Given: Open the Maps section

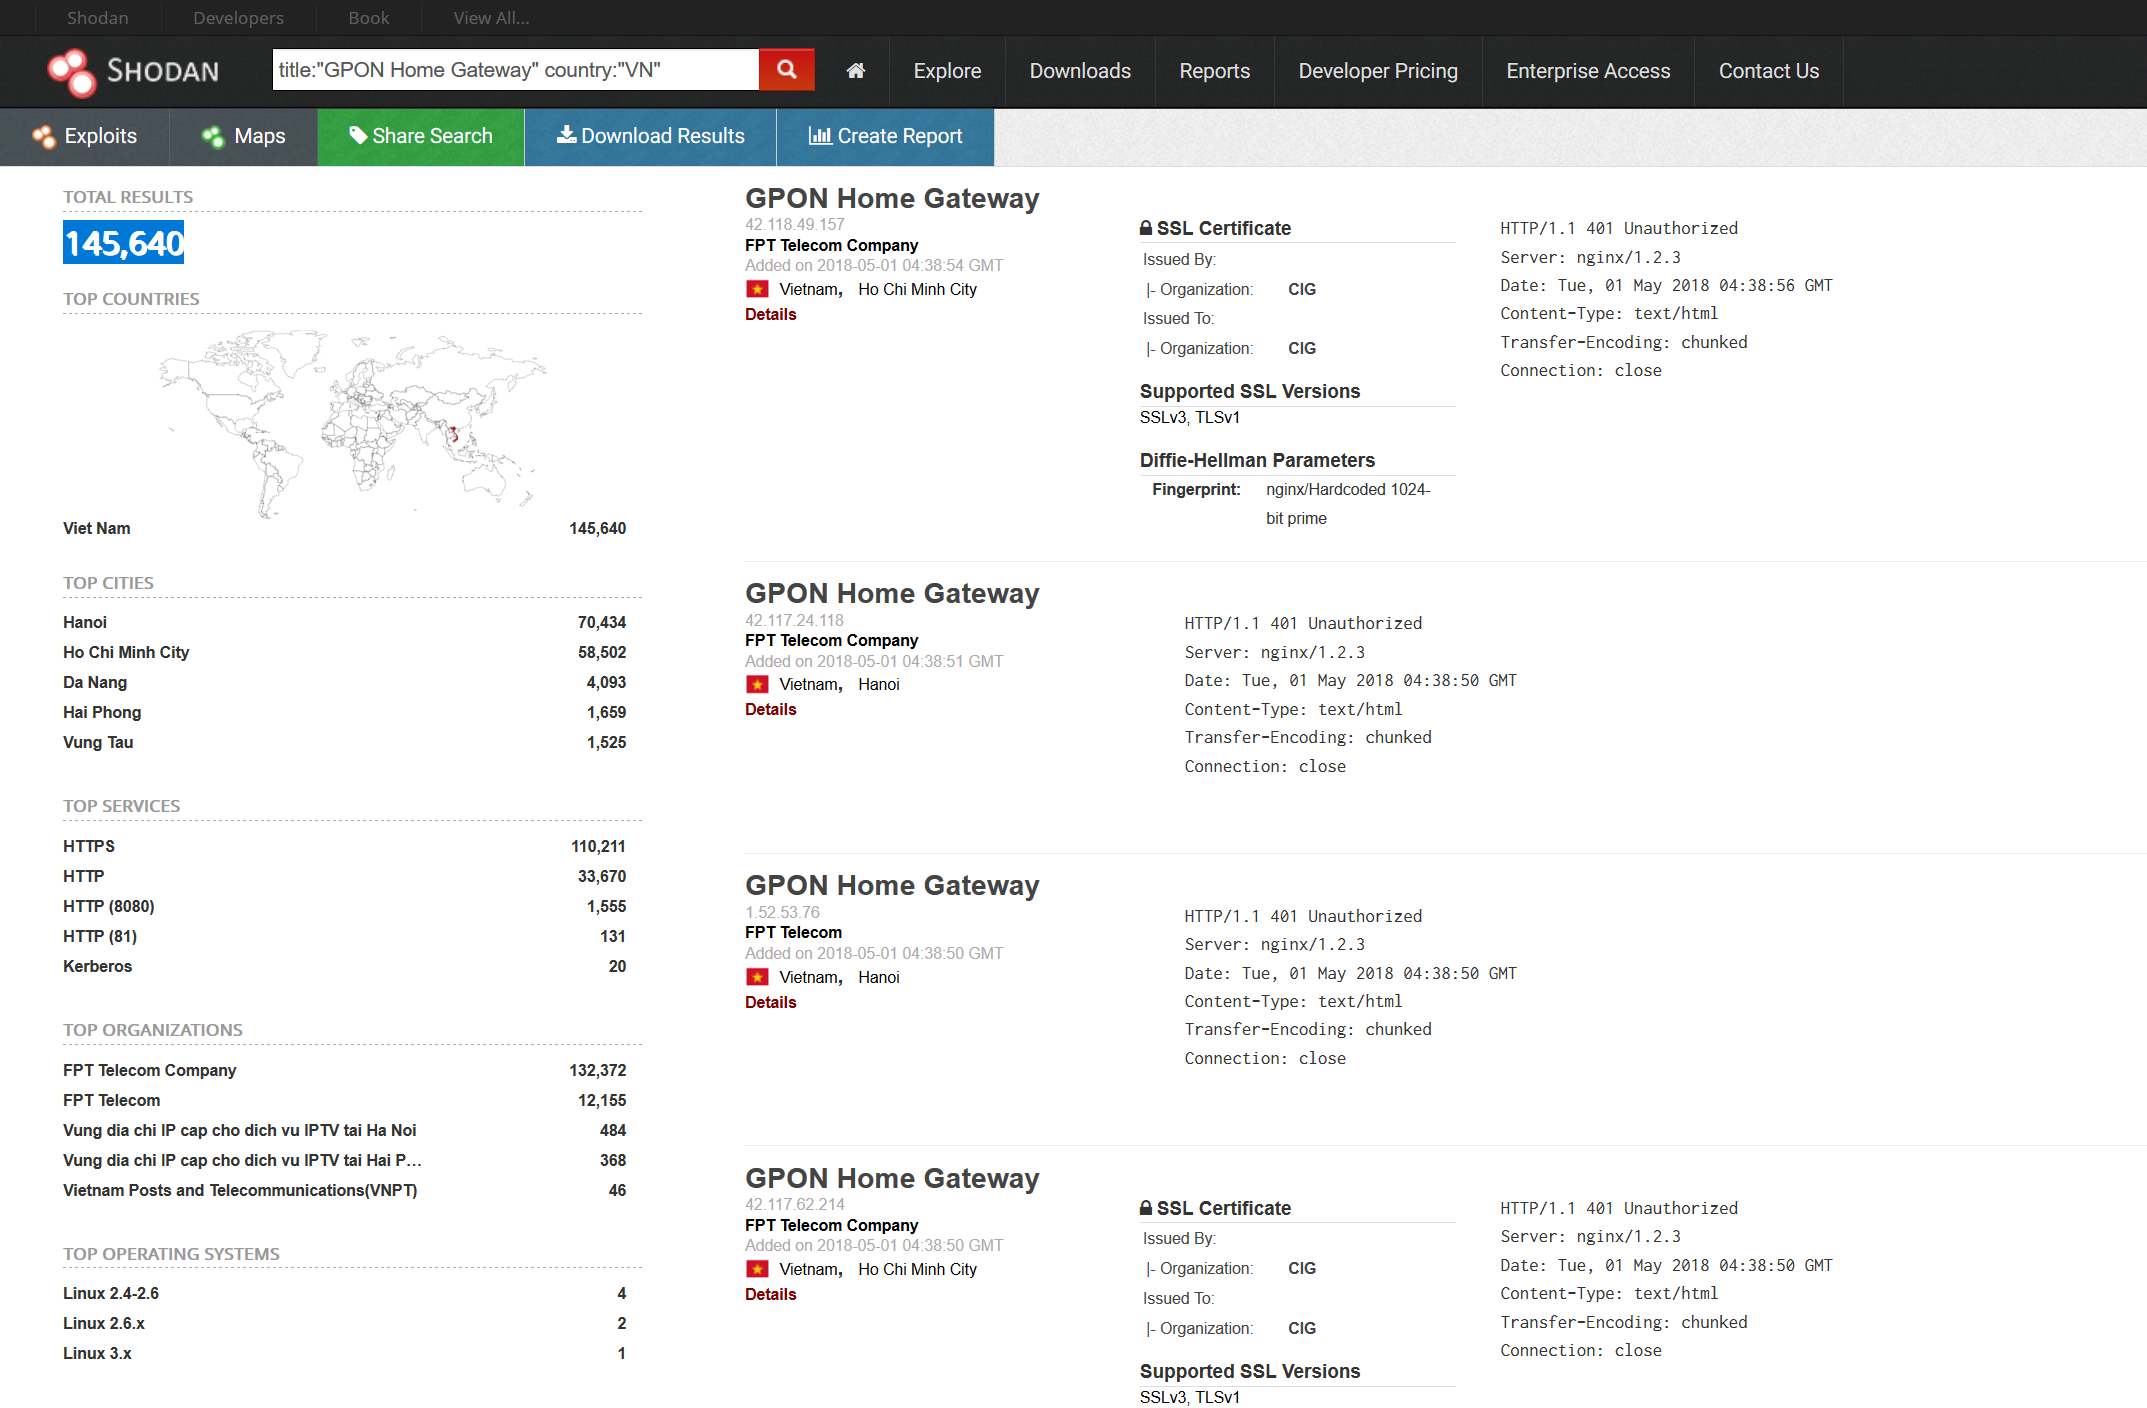Looking at the screenshot, I should (x=243, y=137).
